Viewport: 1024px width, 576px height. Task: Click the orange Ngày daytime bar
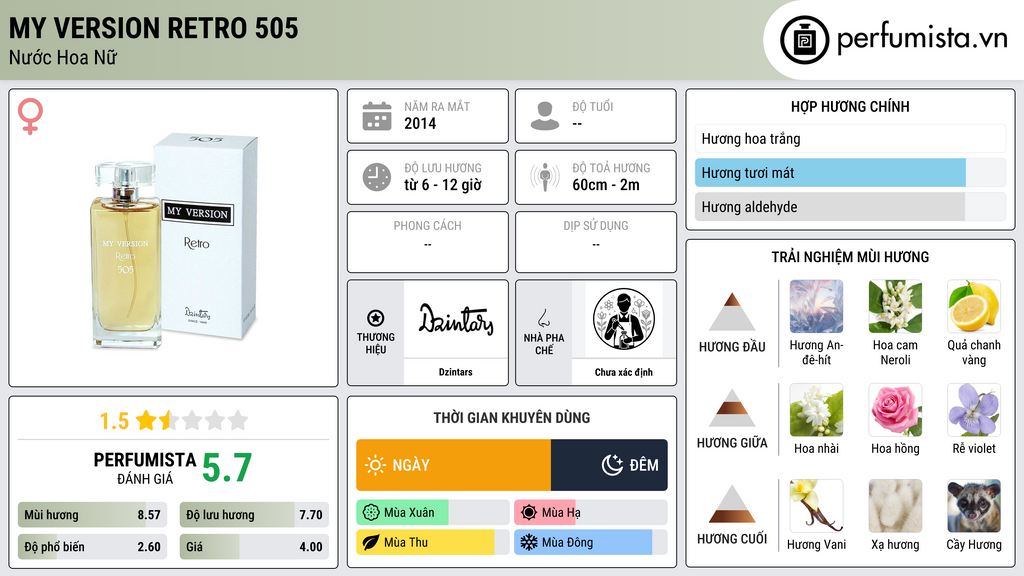click(453, 465)
